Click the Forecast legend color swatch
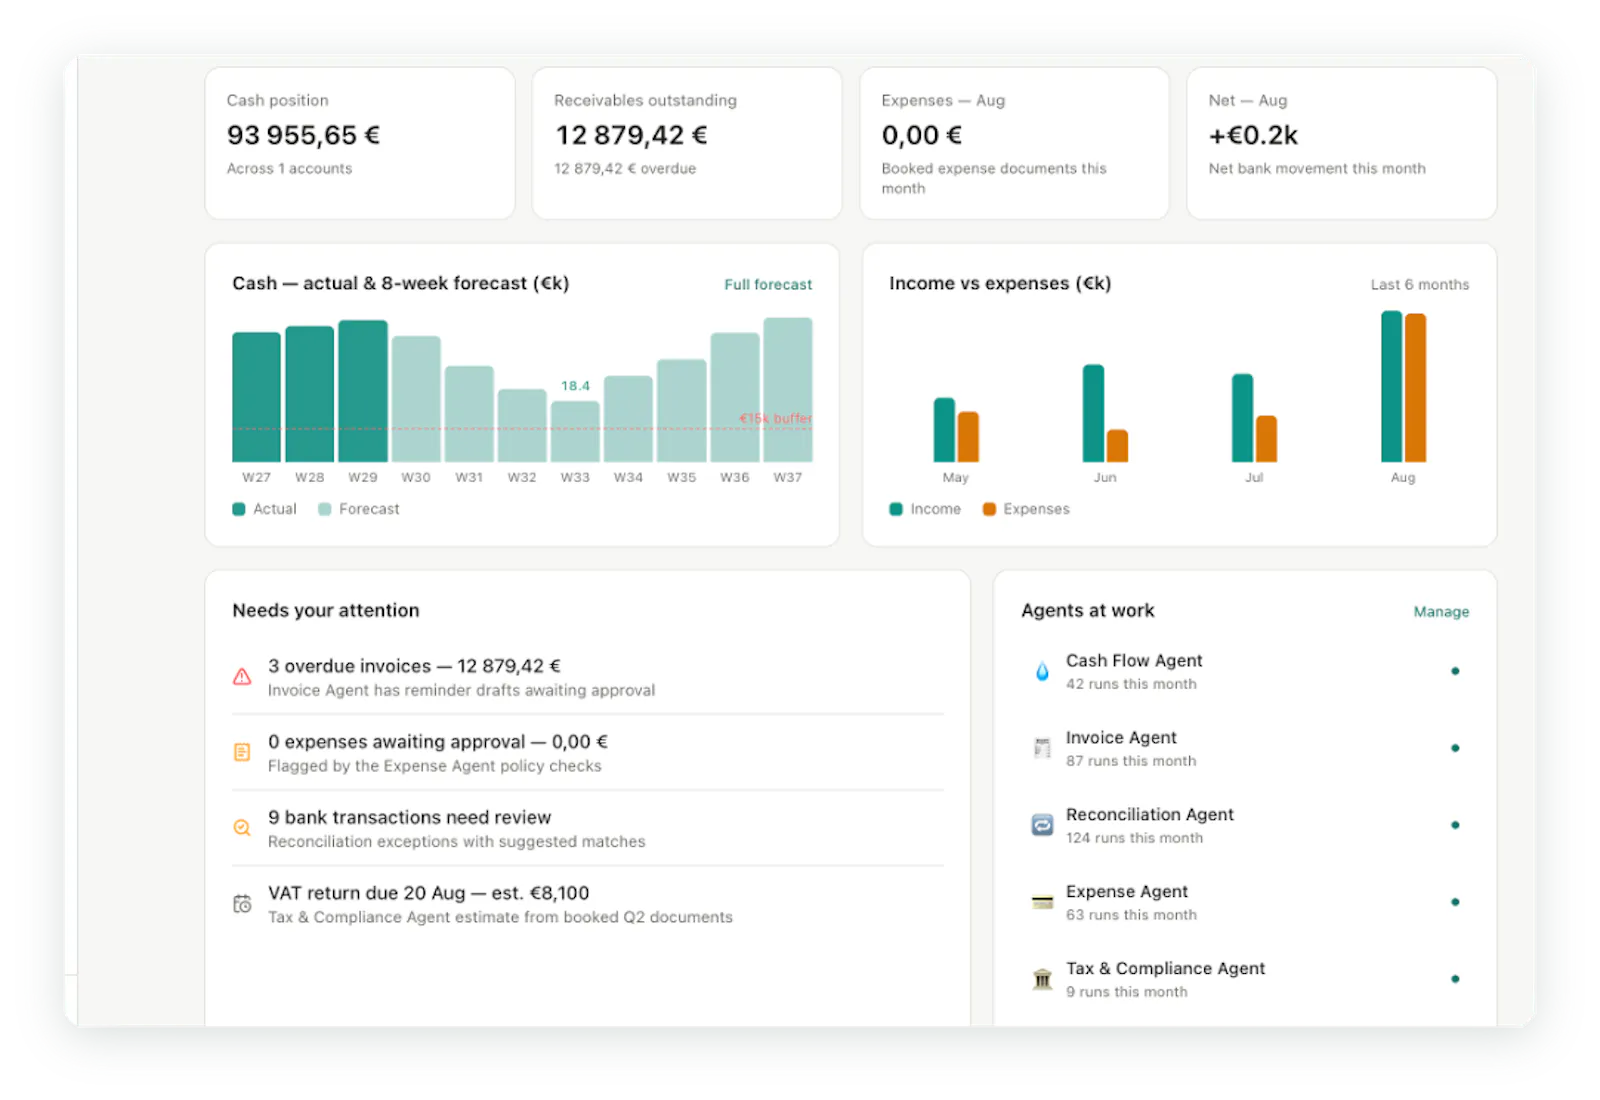This screenshot has width=1600, height=1100. (324, 509)
